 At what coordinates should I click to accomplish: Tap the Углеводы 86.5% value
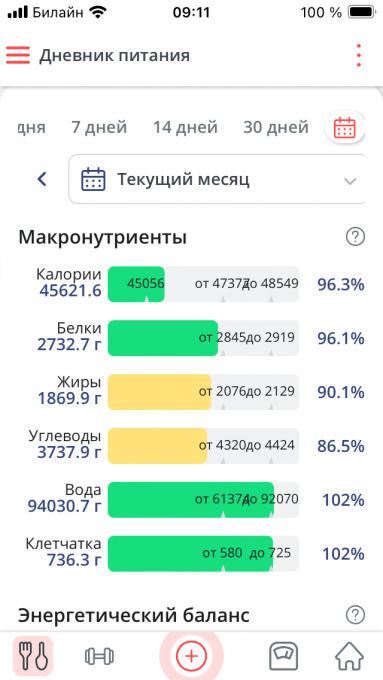(x=341, y=446)
